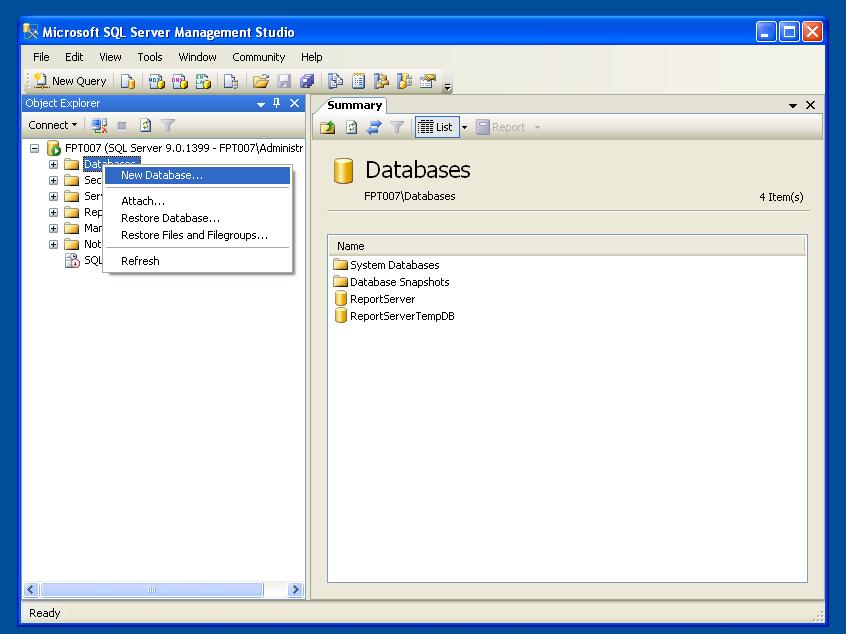Toggle Auto Hide pin on Object Explorer
The width and height of the screenshot is (846, 634).
[x=277, y=103]
